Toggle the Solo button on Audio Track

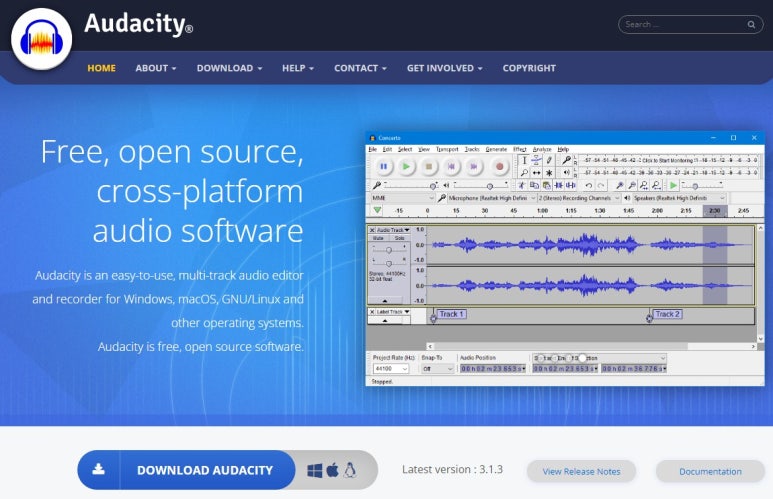point(399,238)
